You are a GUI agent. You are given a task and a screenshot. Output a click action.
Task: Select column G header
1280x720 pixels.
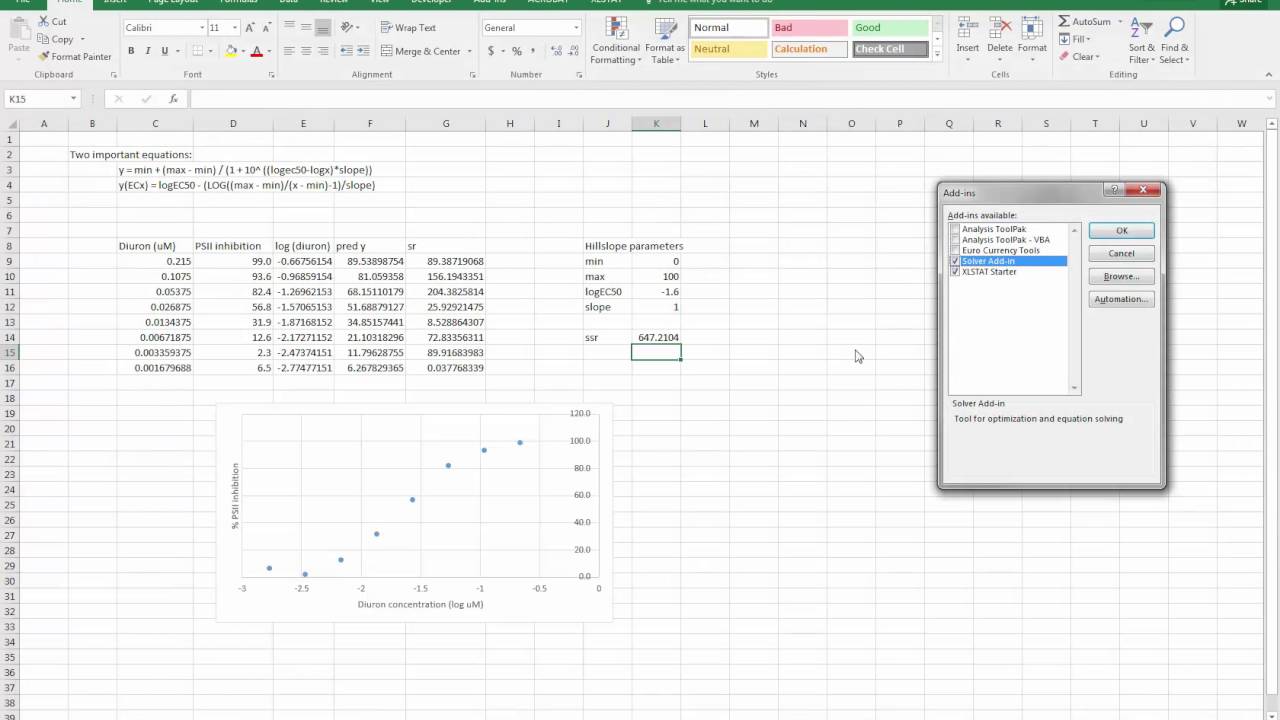coord(446,124)
